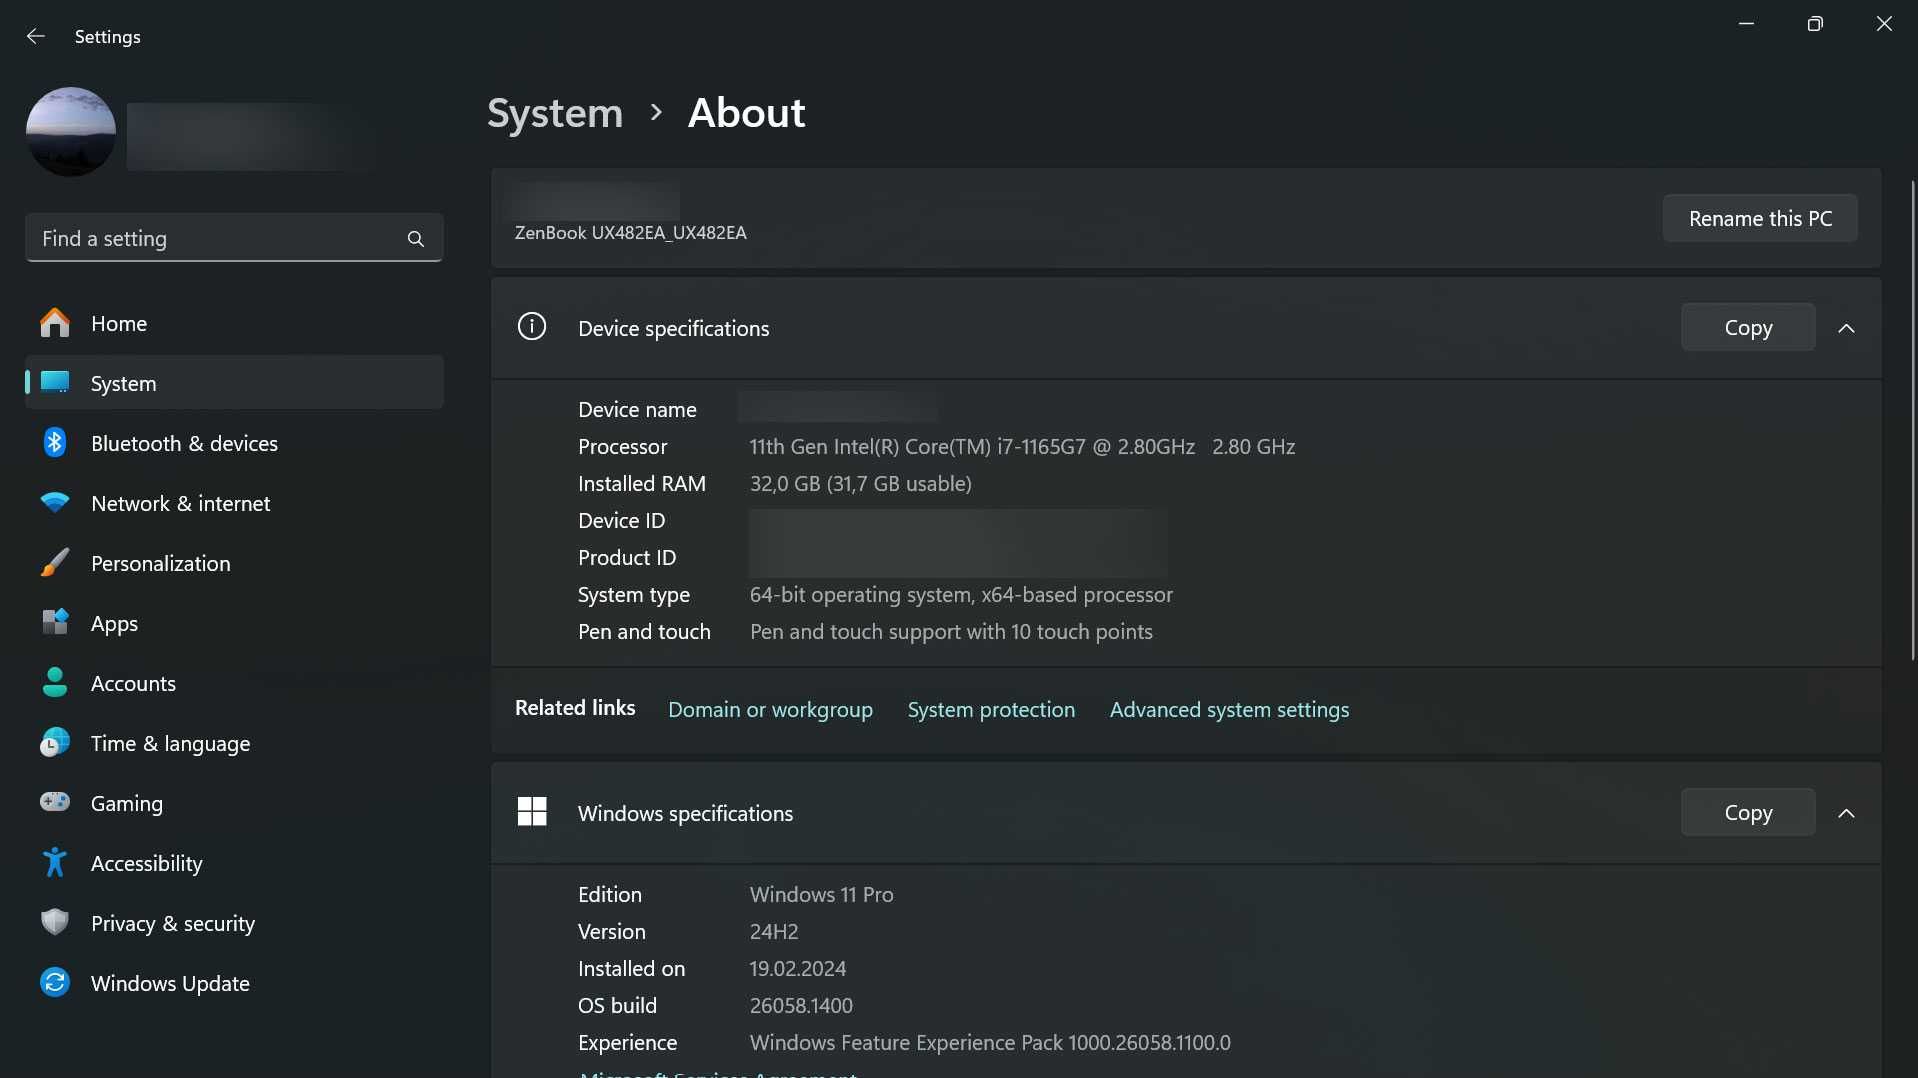This screenshot has height=1078, width=1918.
Task: Click the Accounts person icon
Action: point(55,683)
